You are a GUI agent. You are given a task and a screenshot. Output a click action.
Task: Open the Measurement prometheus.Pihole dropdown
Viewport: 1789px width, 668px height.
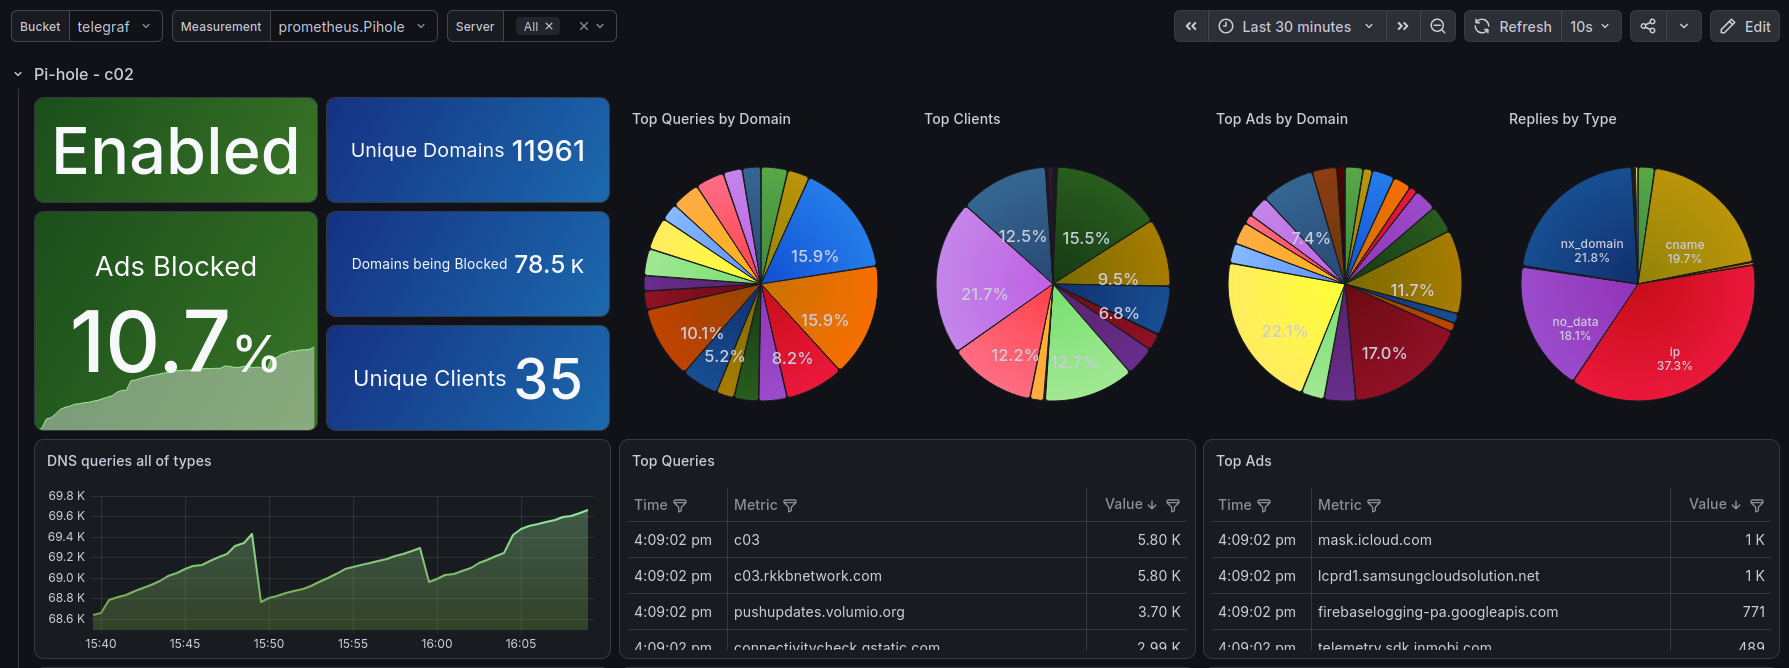(x=353, y=27)
